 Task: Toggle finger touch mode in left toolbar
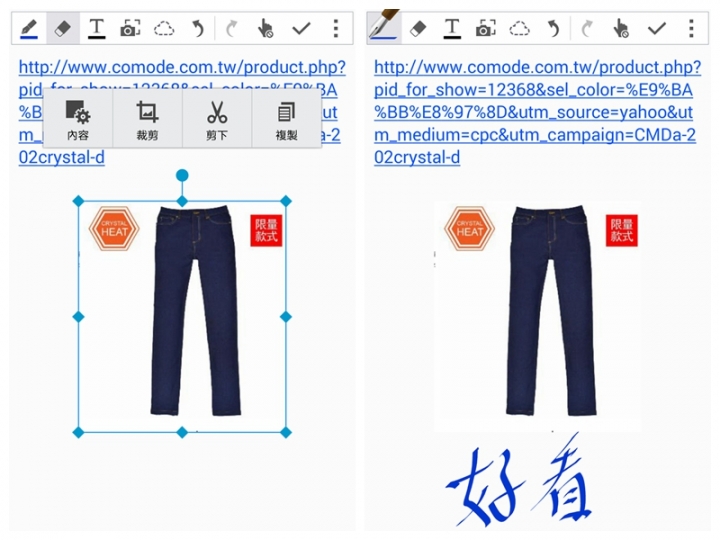[x=265, y=28]
